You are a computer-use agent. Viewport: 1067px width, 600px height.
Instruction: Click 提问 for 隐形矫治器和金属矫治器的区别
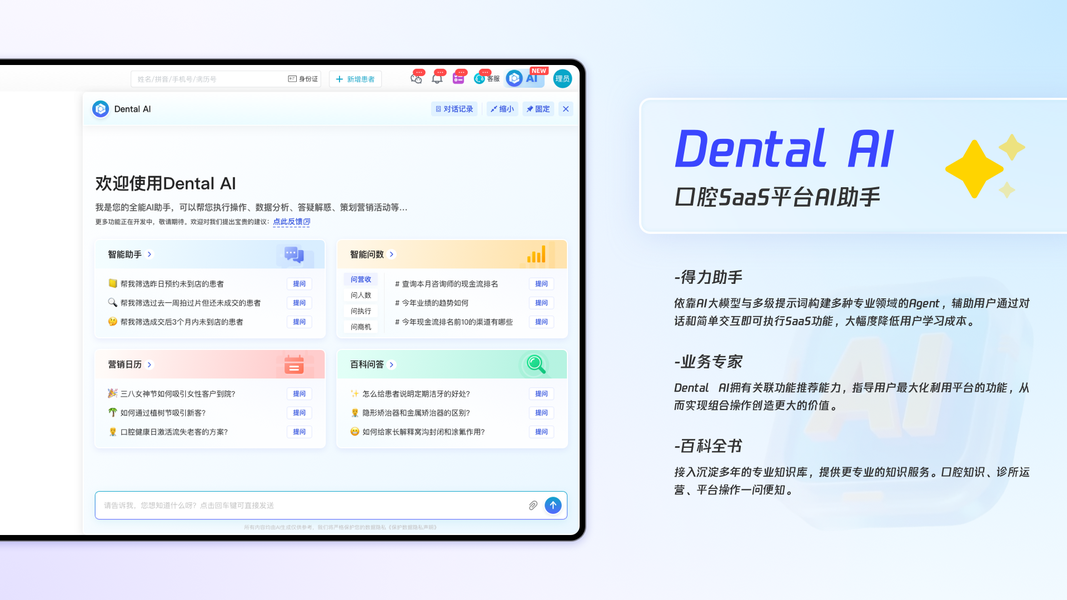click(x=542, y=413)
